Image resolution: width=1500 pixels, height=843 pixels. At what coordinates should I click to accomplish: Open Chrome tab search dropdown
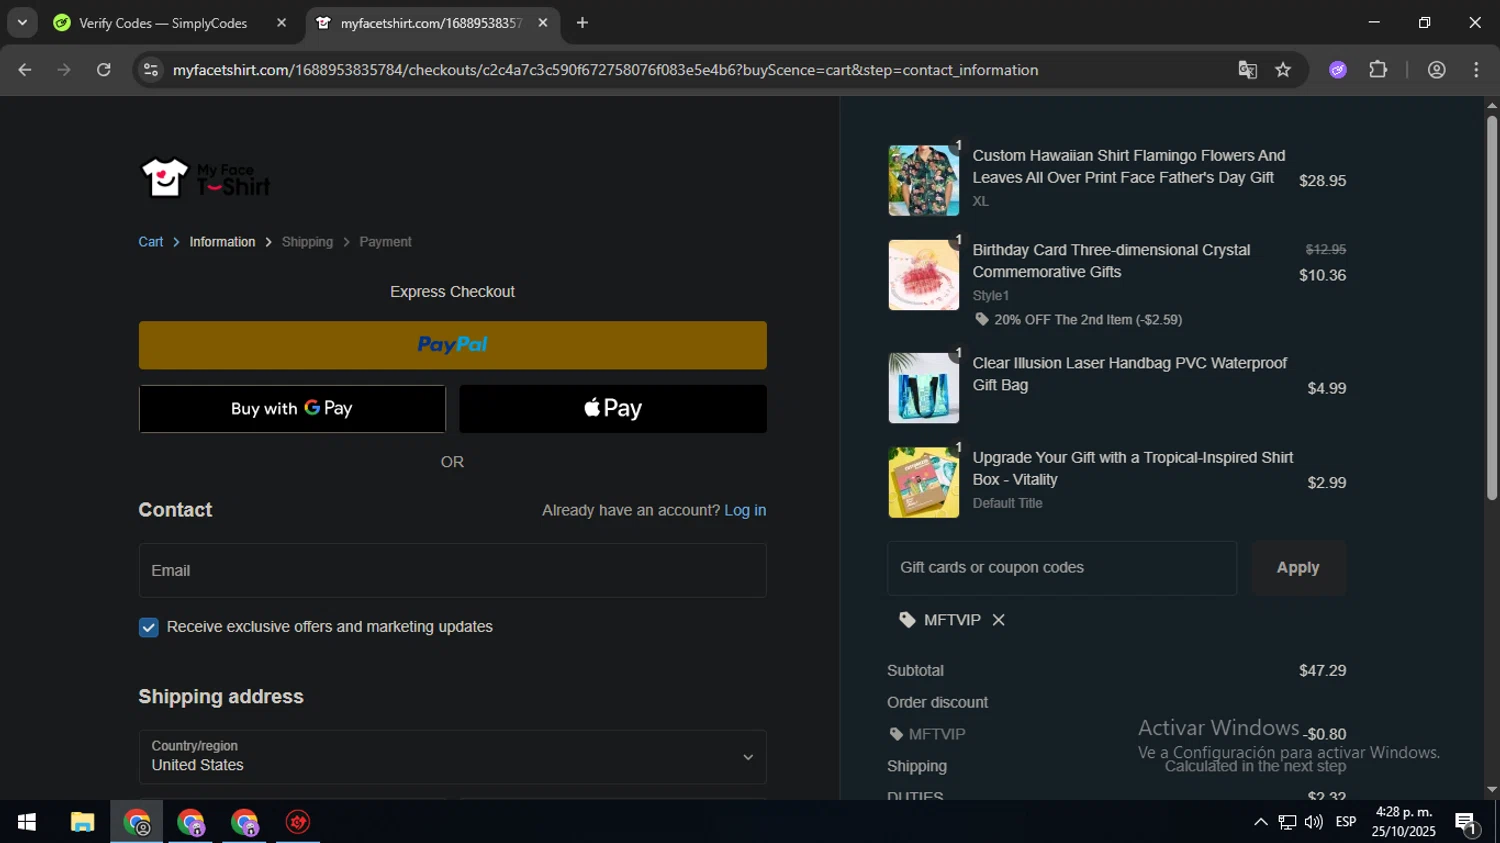coord(22,22)
